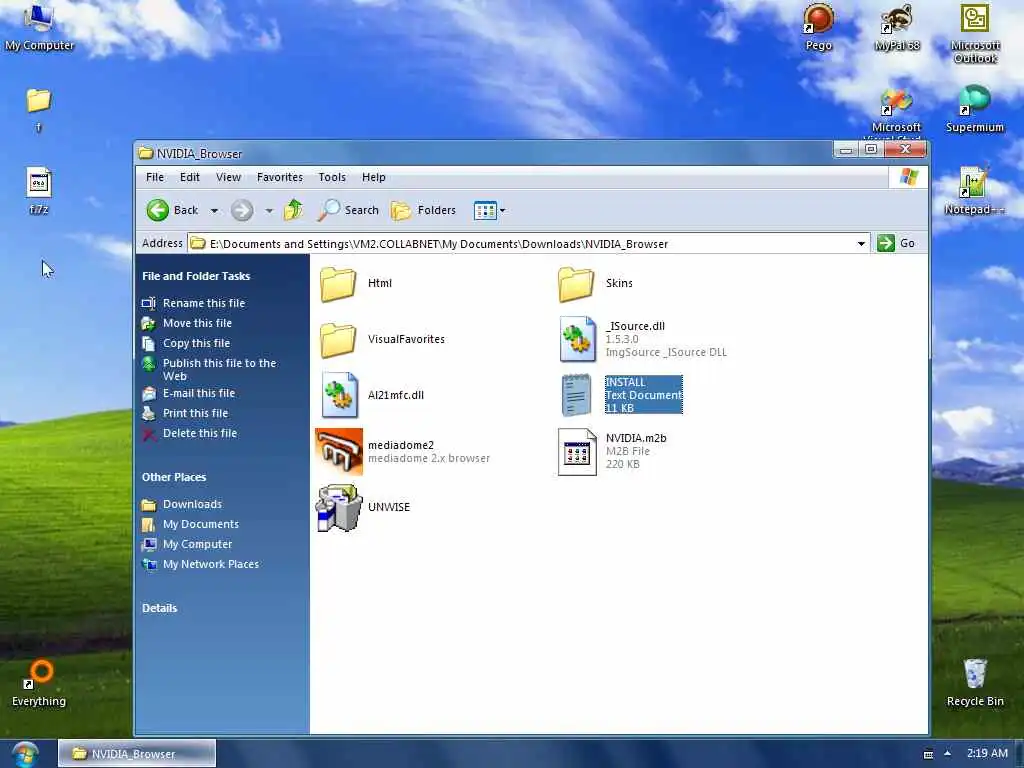The width and height of the screenshot is (1024, 768).
Task: Expand the Forward history dropdown arrow
Action: point(269,210)
